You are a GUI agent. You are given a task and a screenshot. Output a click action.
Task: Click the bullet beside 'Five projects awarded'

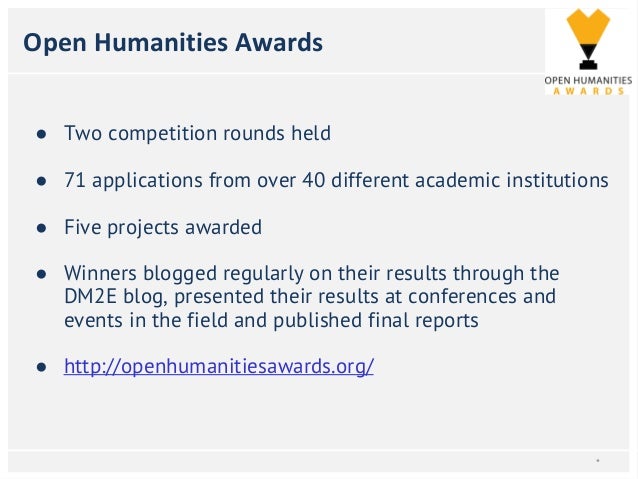[42, 227]
